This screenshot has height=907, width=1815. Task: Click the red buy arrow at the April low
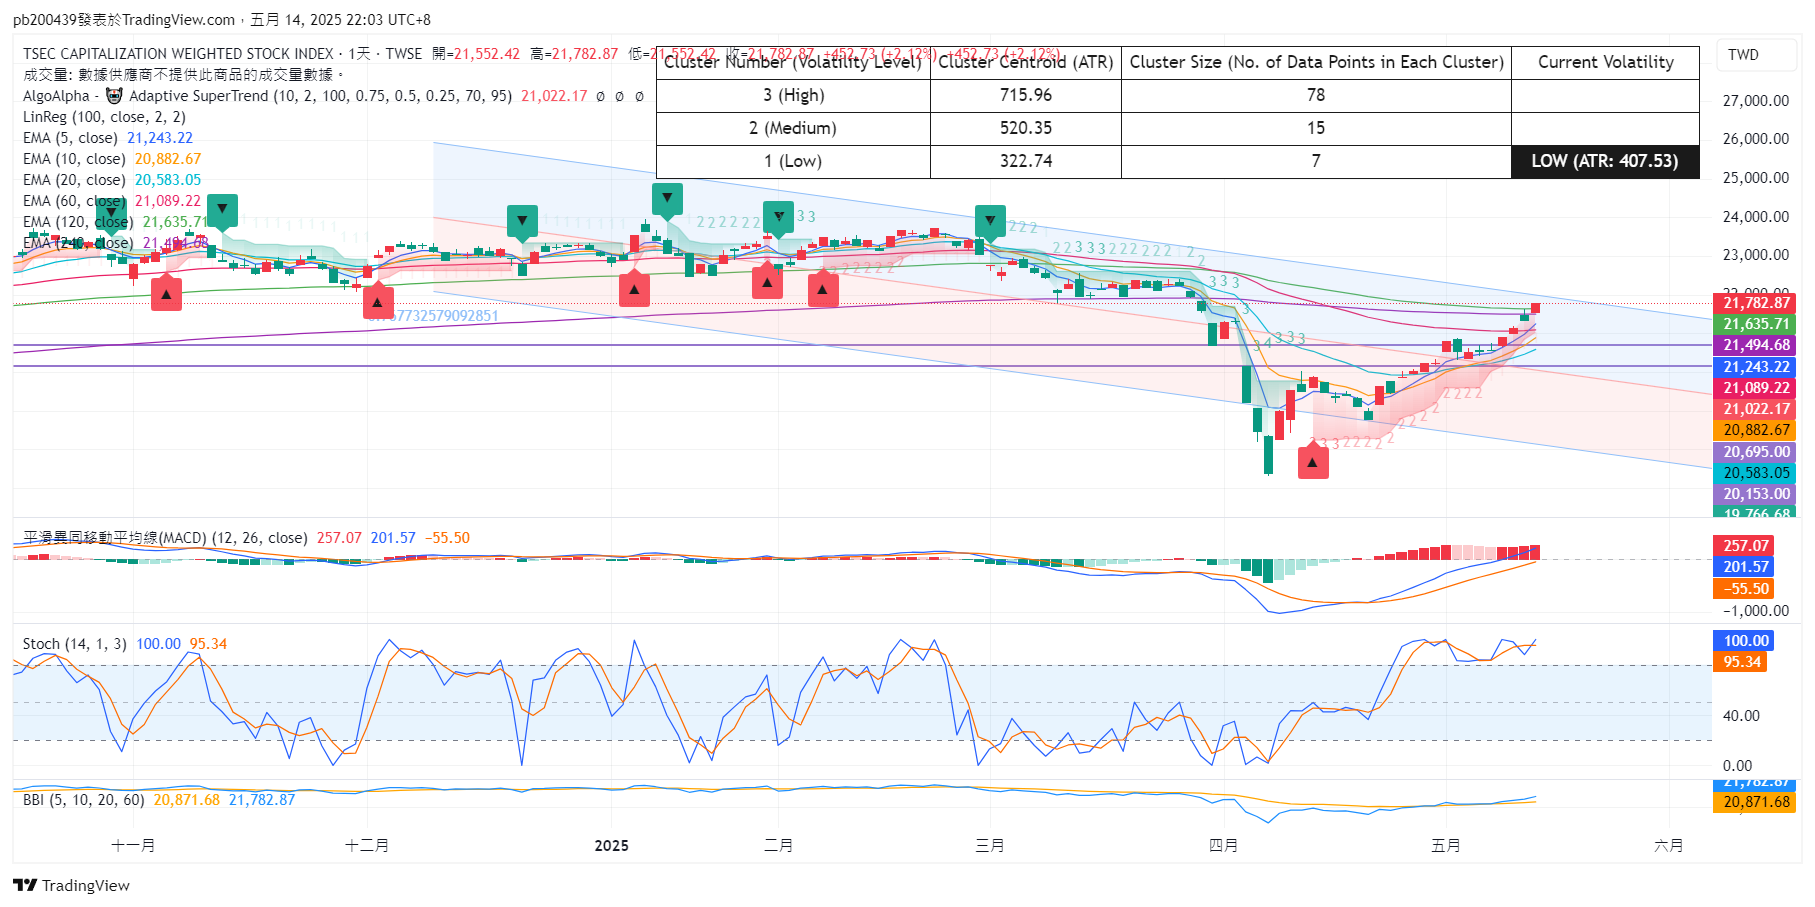click(x=1313, y=462)
